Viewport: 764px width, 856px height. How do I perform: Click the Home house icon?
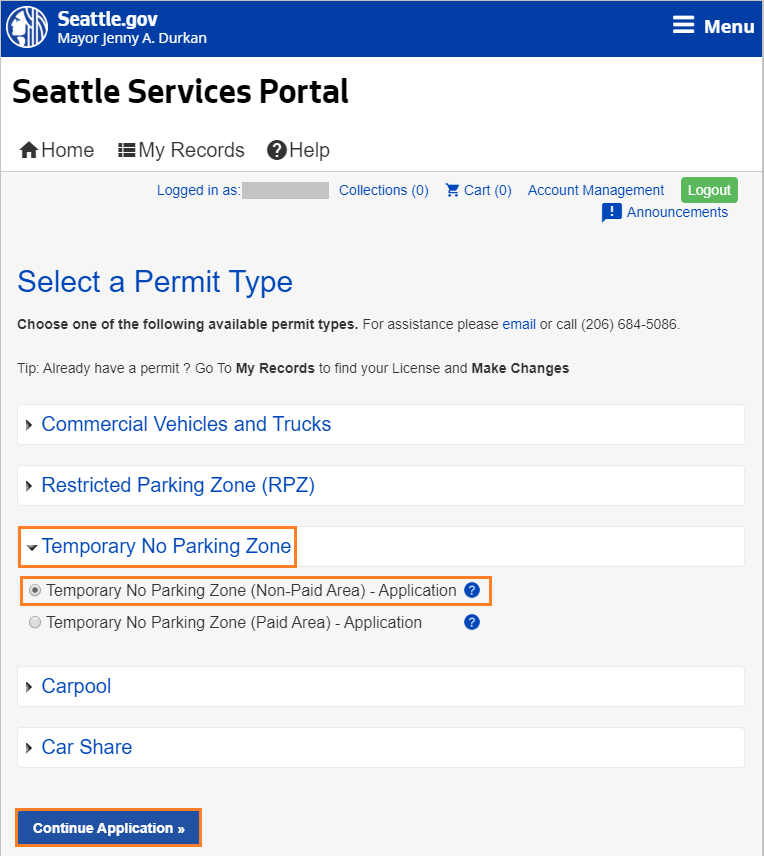[x=29, y=150]
